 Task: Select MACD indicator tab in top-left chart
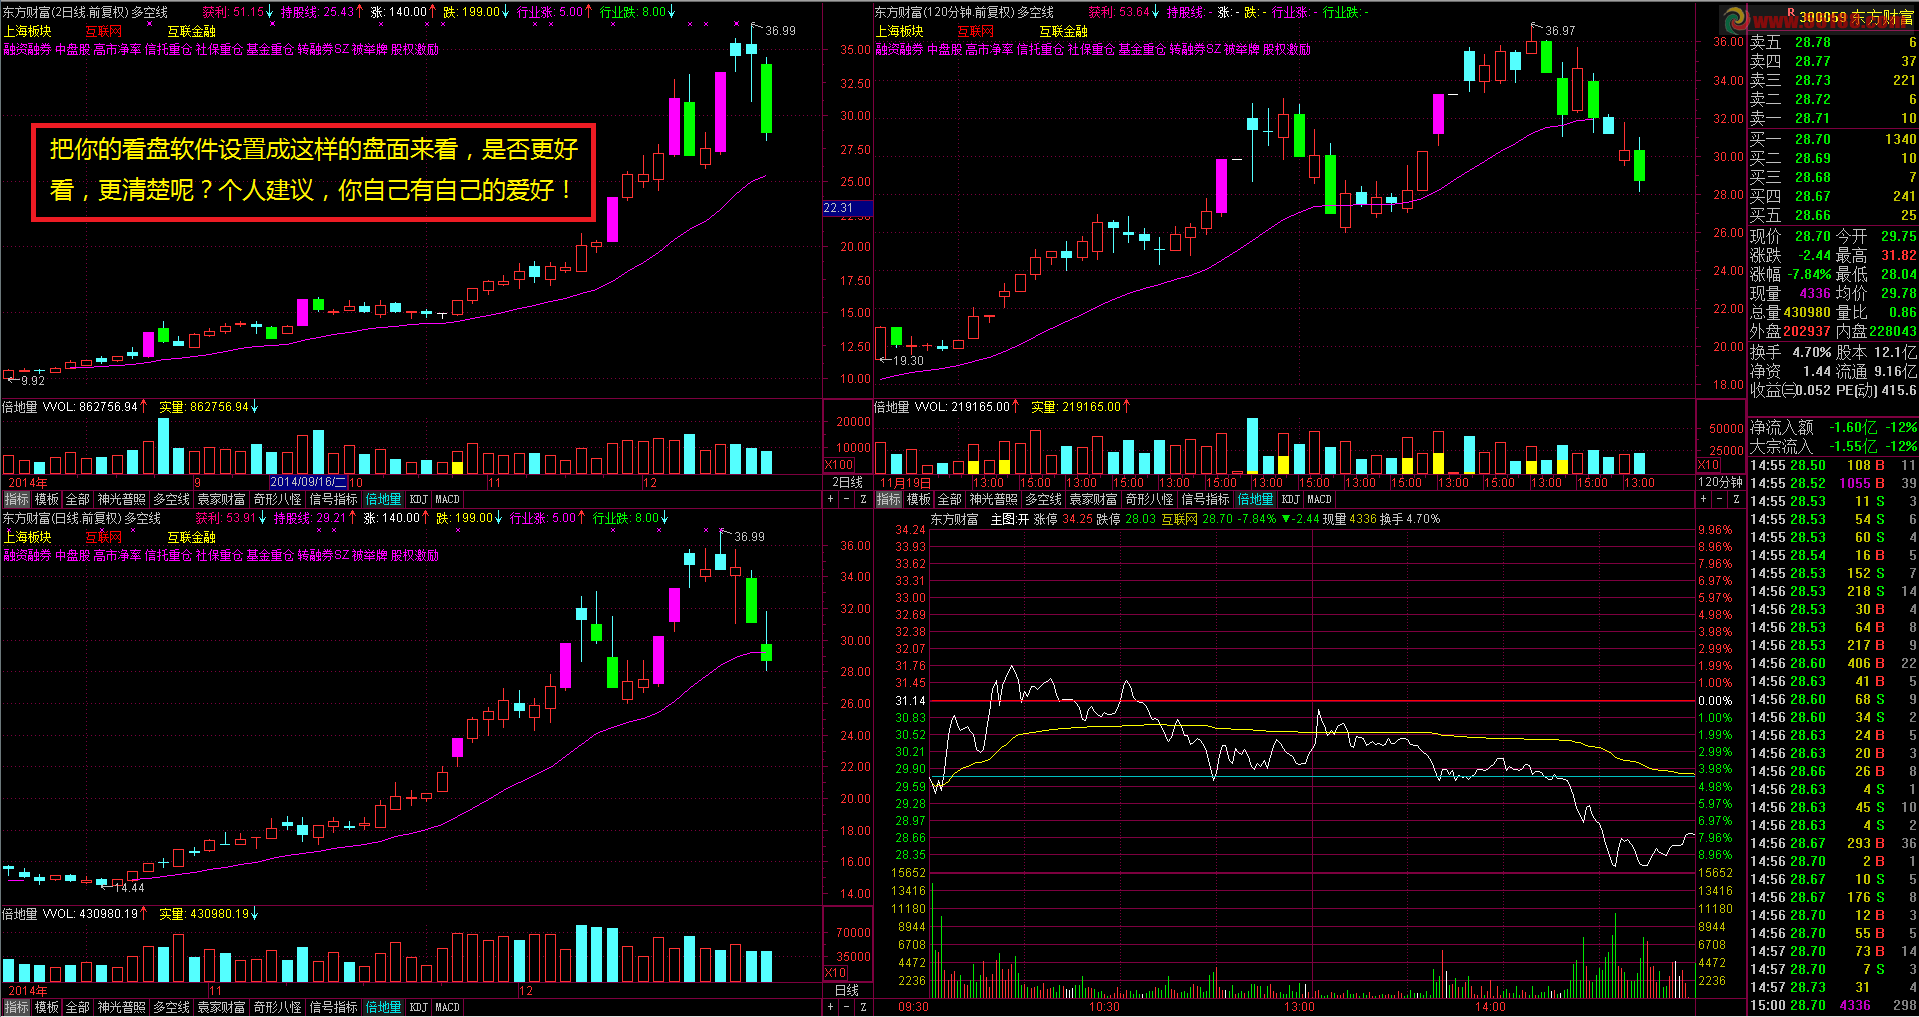point(447,499)
